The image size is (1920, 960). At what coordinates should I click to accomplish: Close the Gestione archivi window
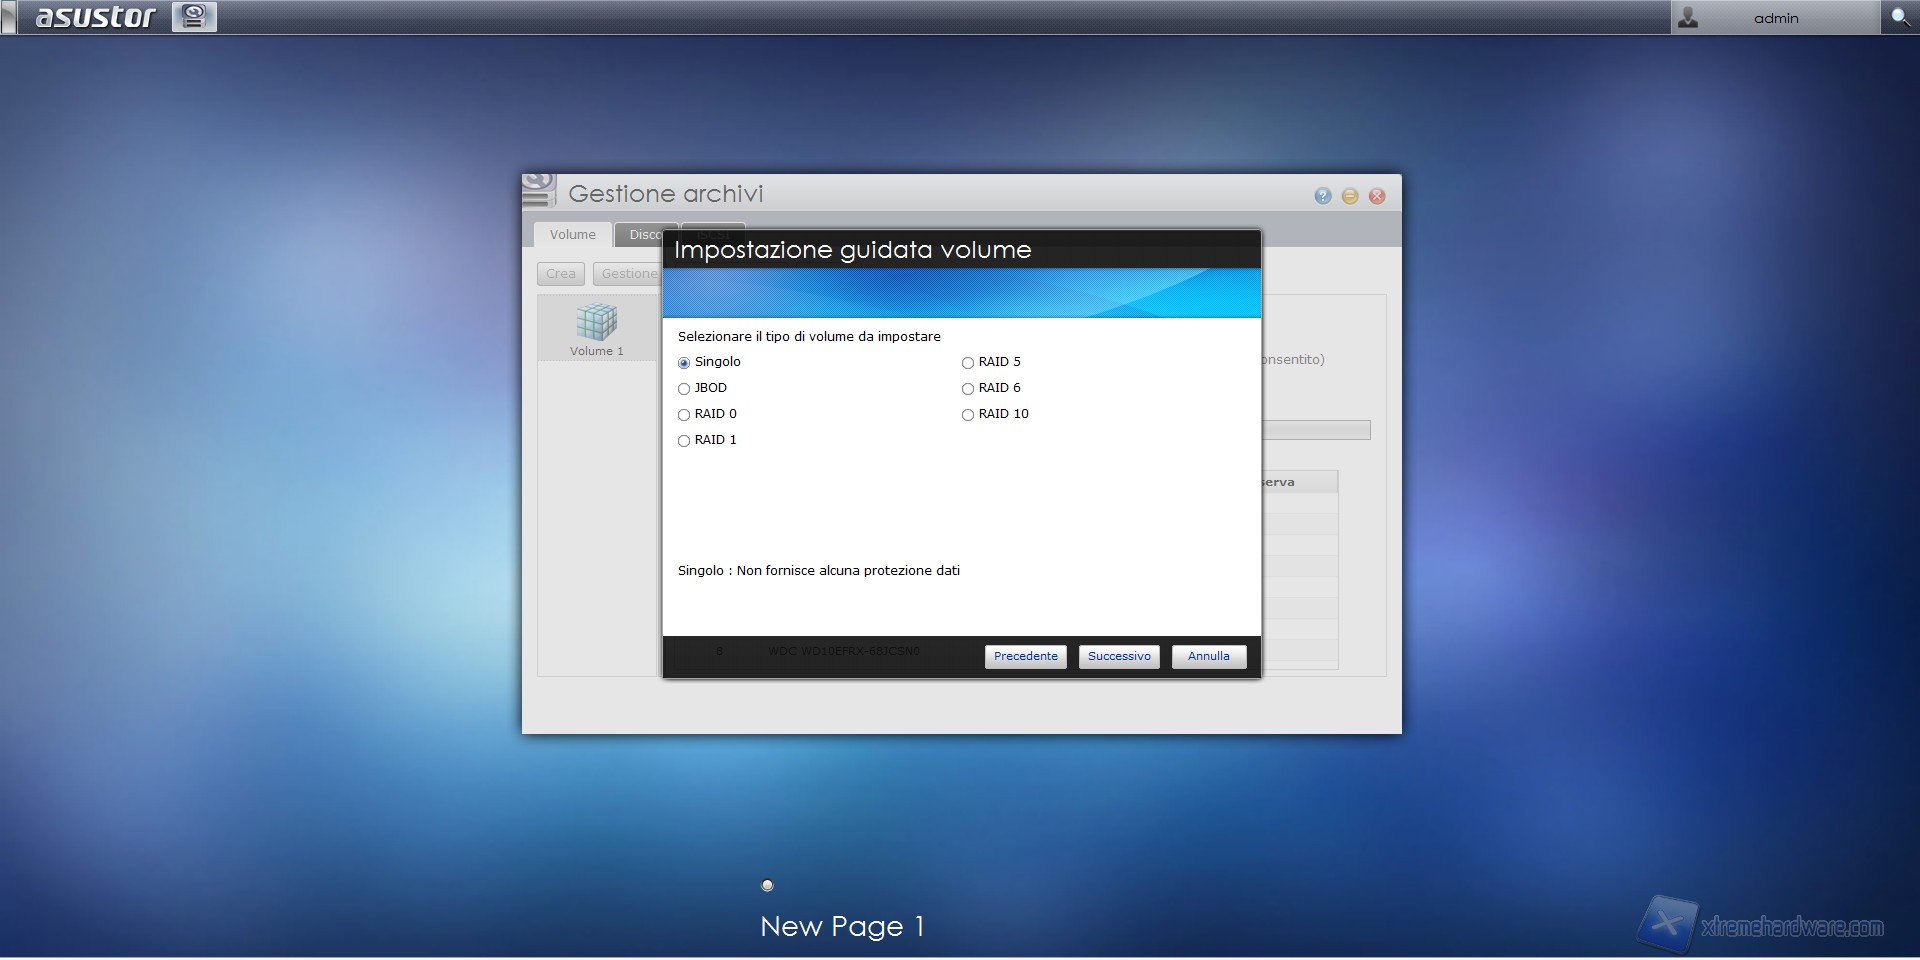click(1377, 196)
